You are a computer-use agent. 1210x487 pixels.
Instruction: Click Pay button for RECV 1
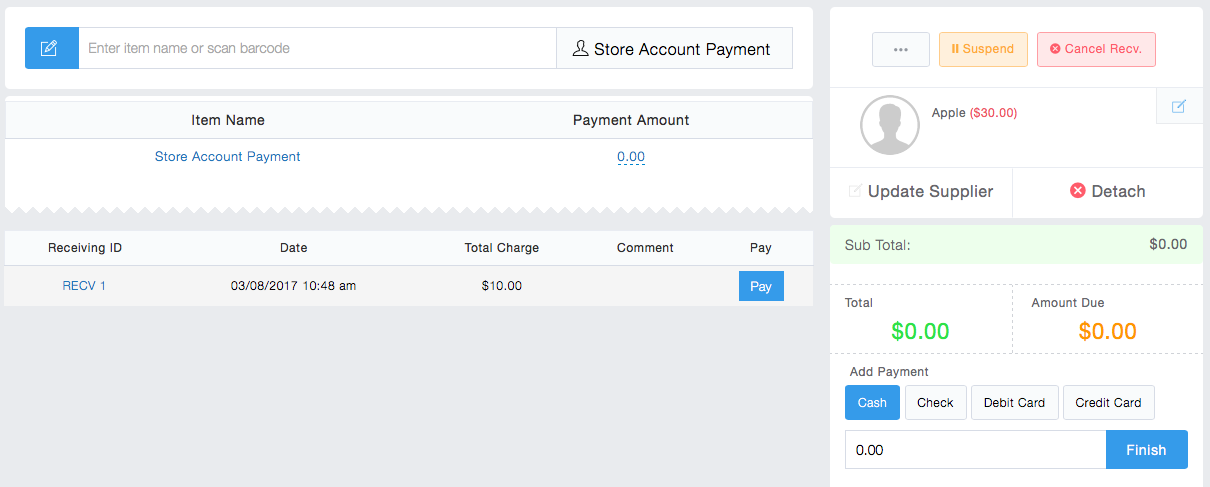point(760,286)
